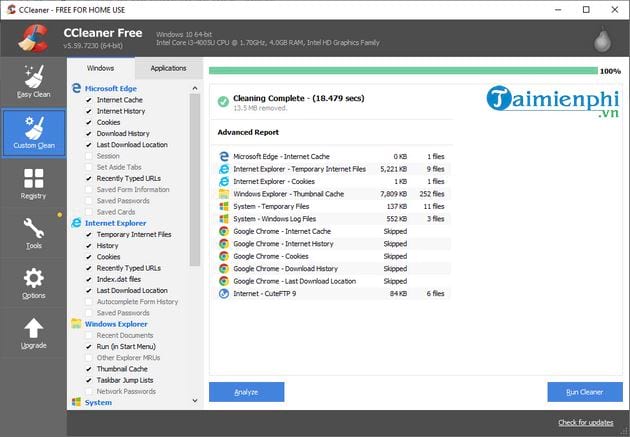
Task: Select the Microsoft Edge category heading
Action: (110, 88)
